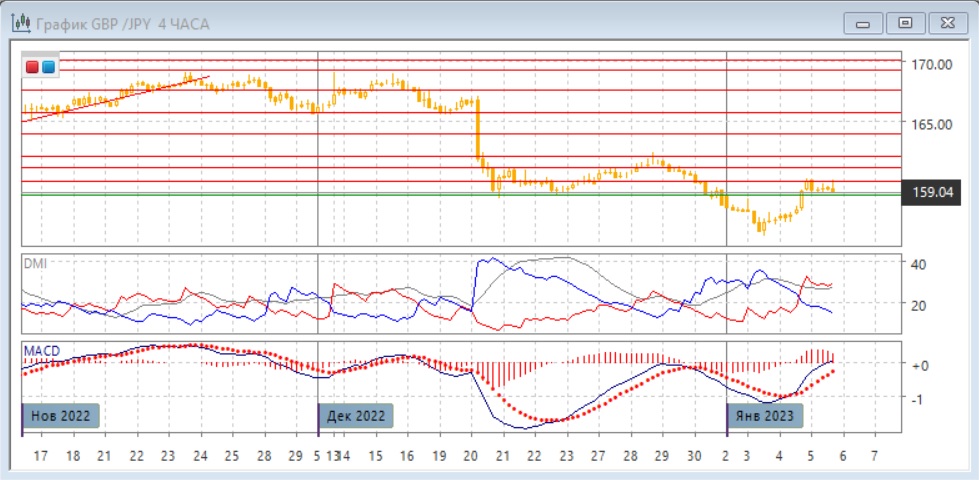Click date 20 on the time axis
This screenshot has height=480, width=979.
coord(471,456)
